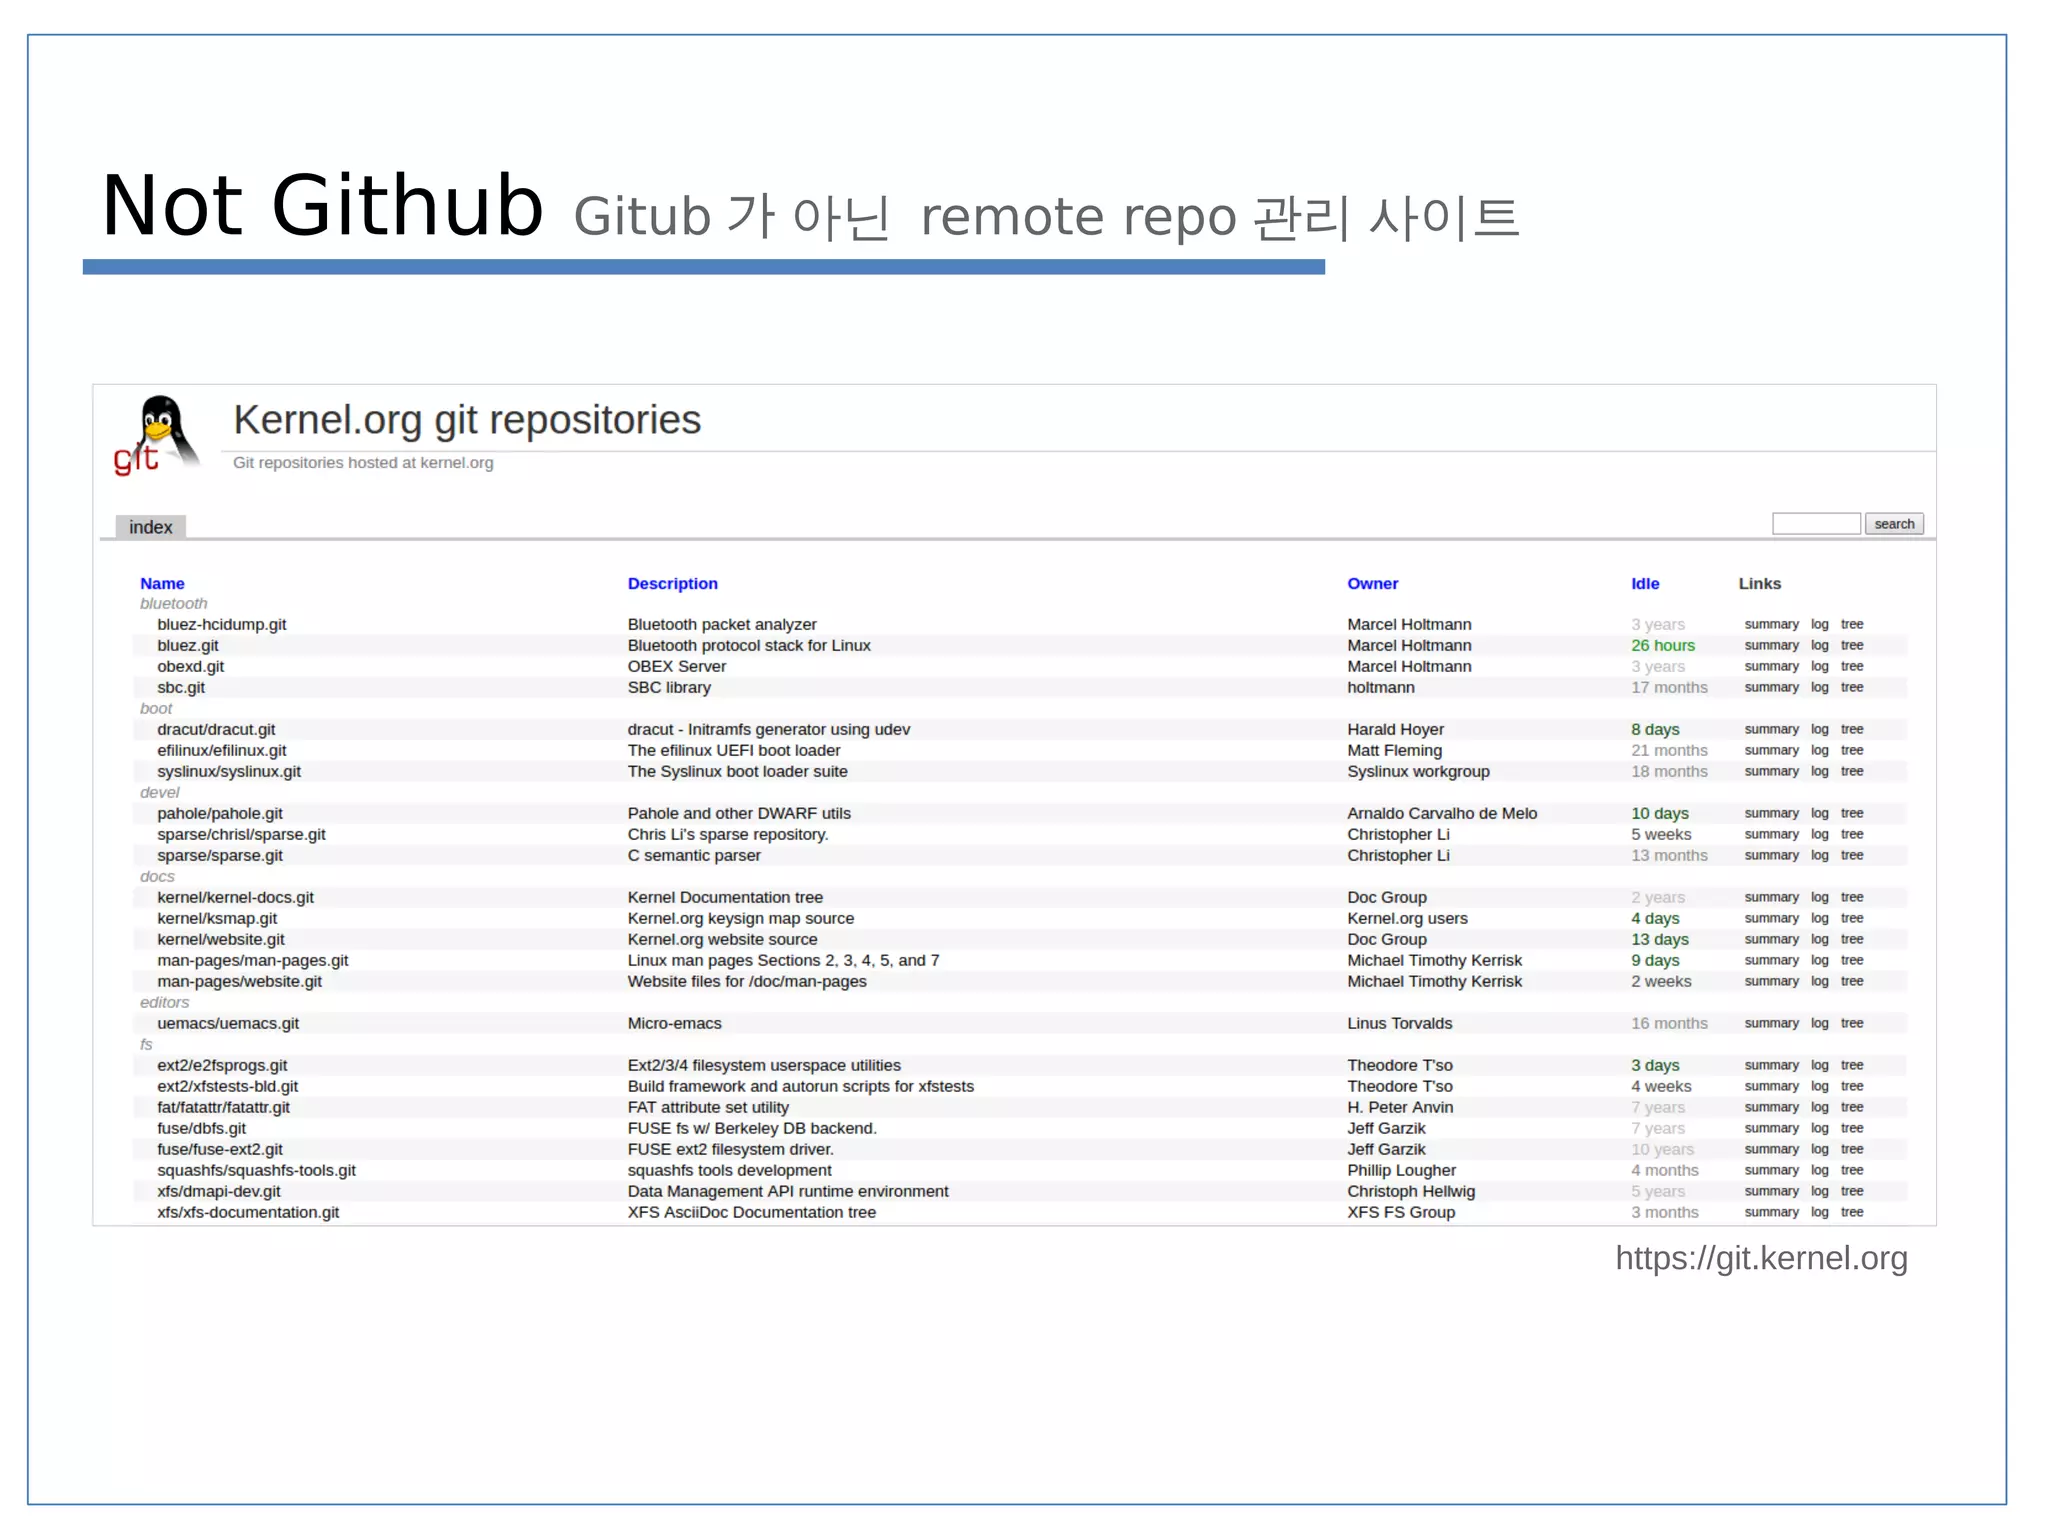
Task: Open squashfs/squashfs-tools.git repository
Action: click(x=256, y=1171)
